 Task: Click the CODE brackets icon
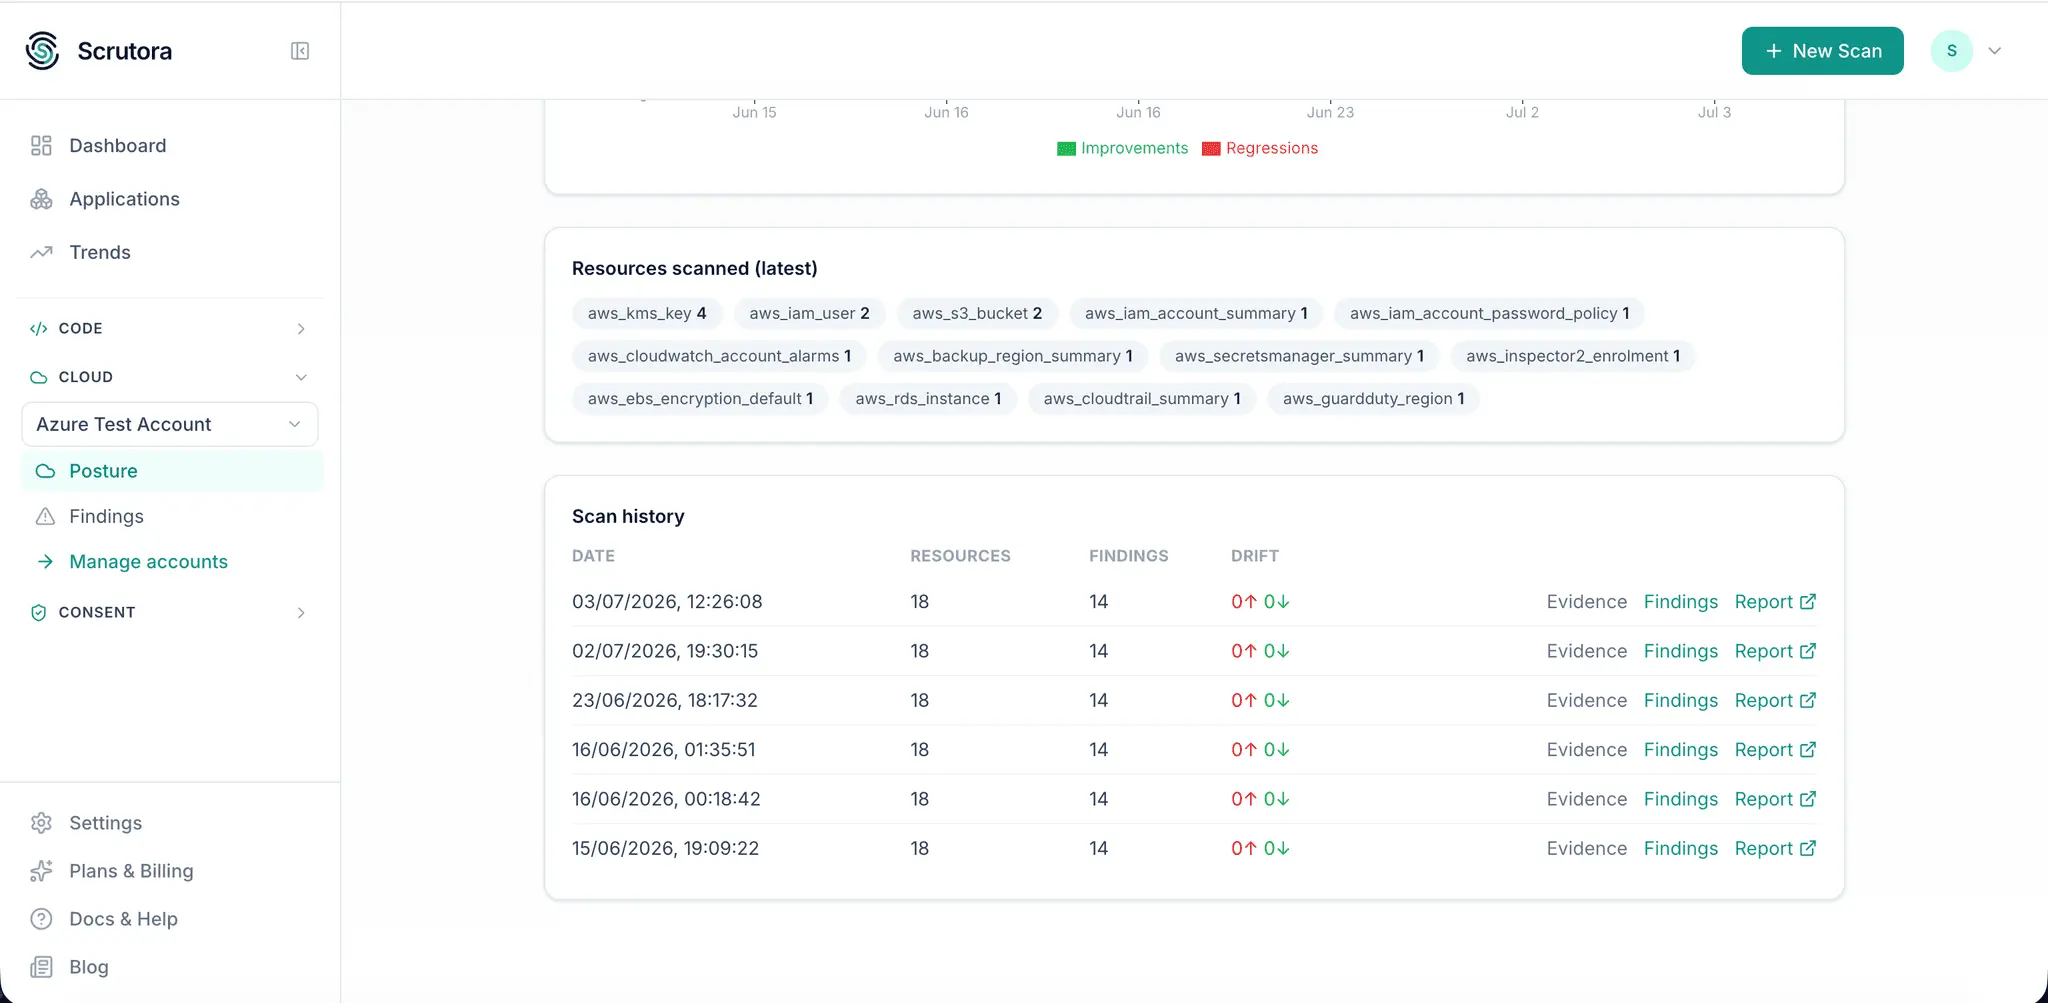pos(39,329)
